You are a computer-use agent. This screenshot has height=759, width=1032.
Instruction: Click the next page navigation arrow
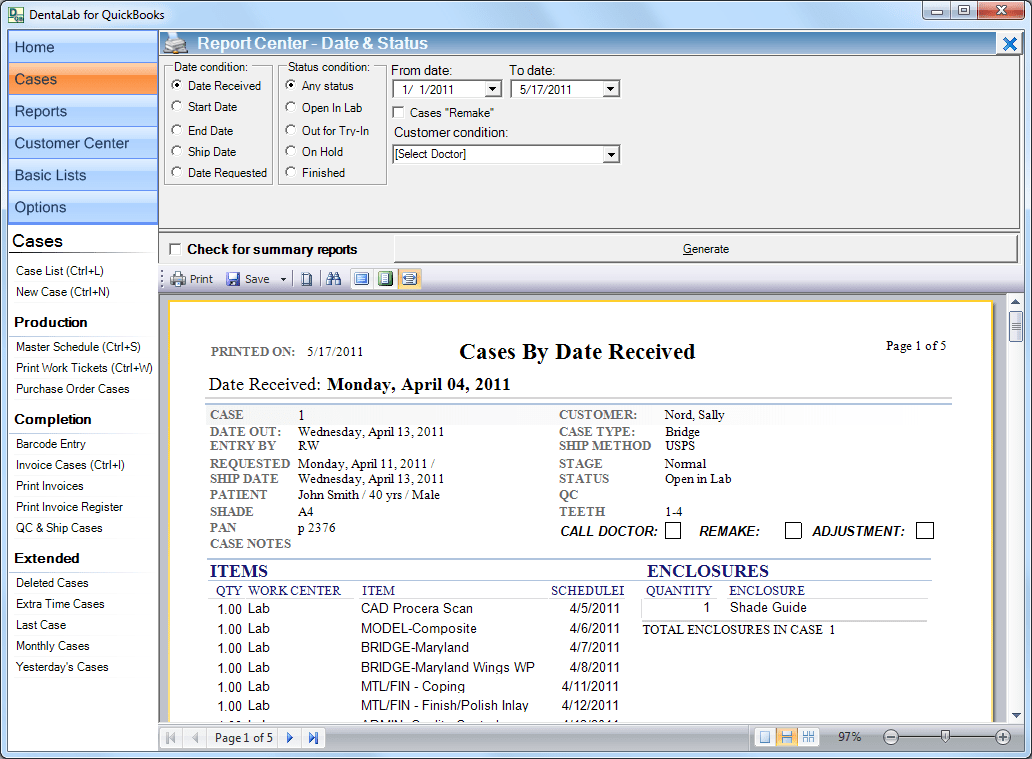click(289, 737)
